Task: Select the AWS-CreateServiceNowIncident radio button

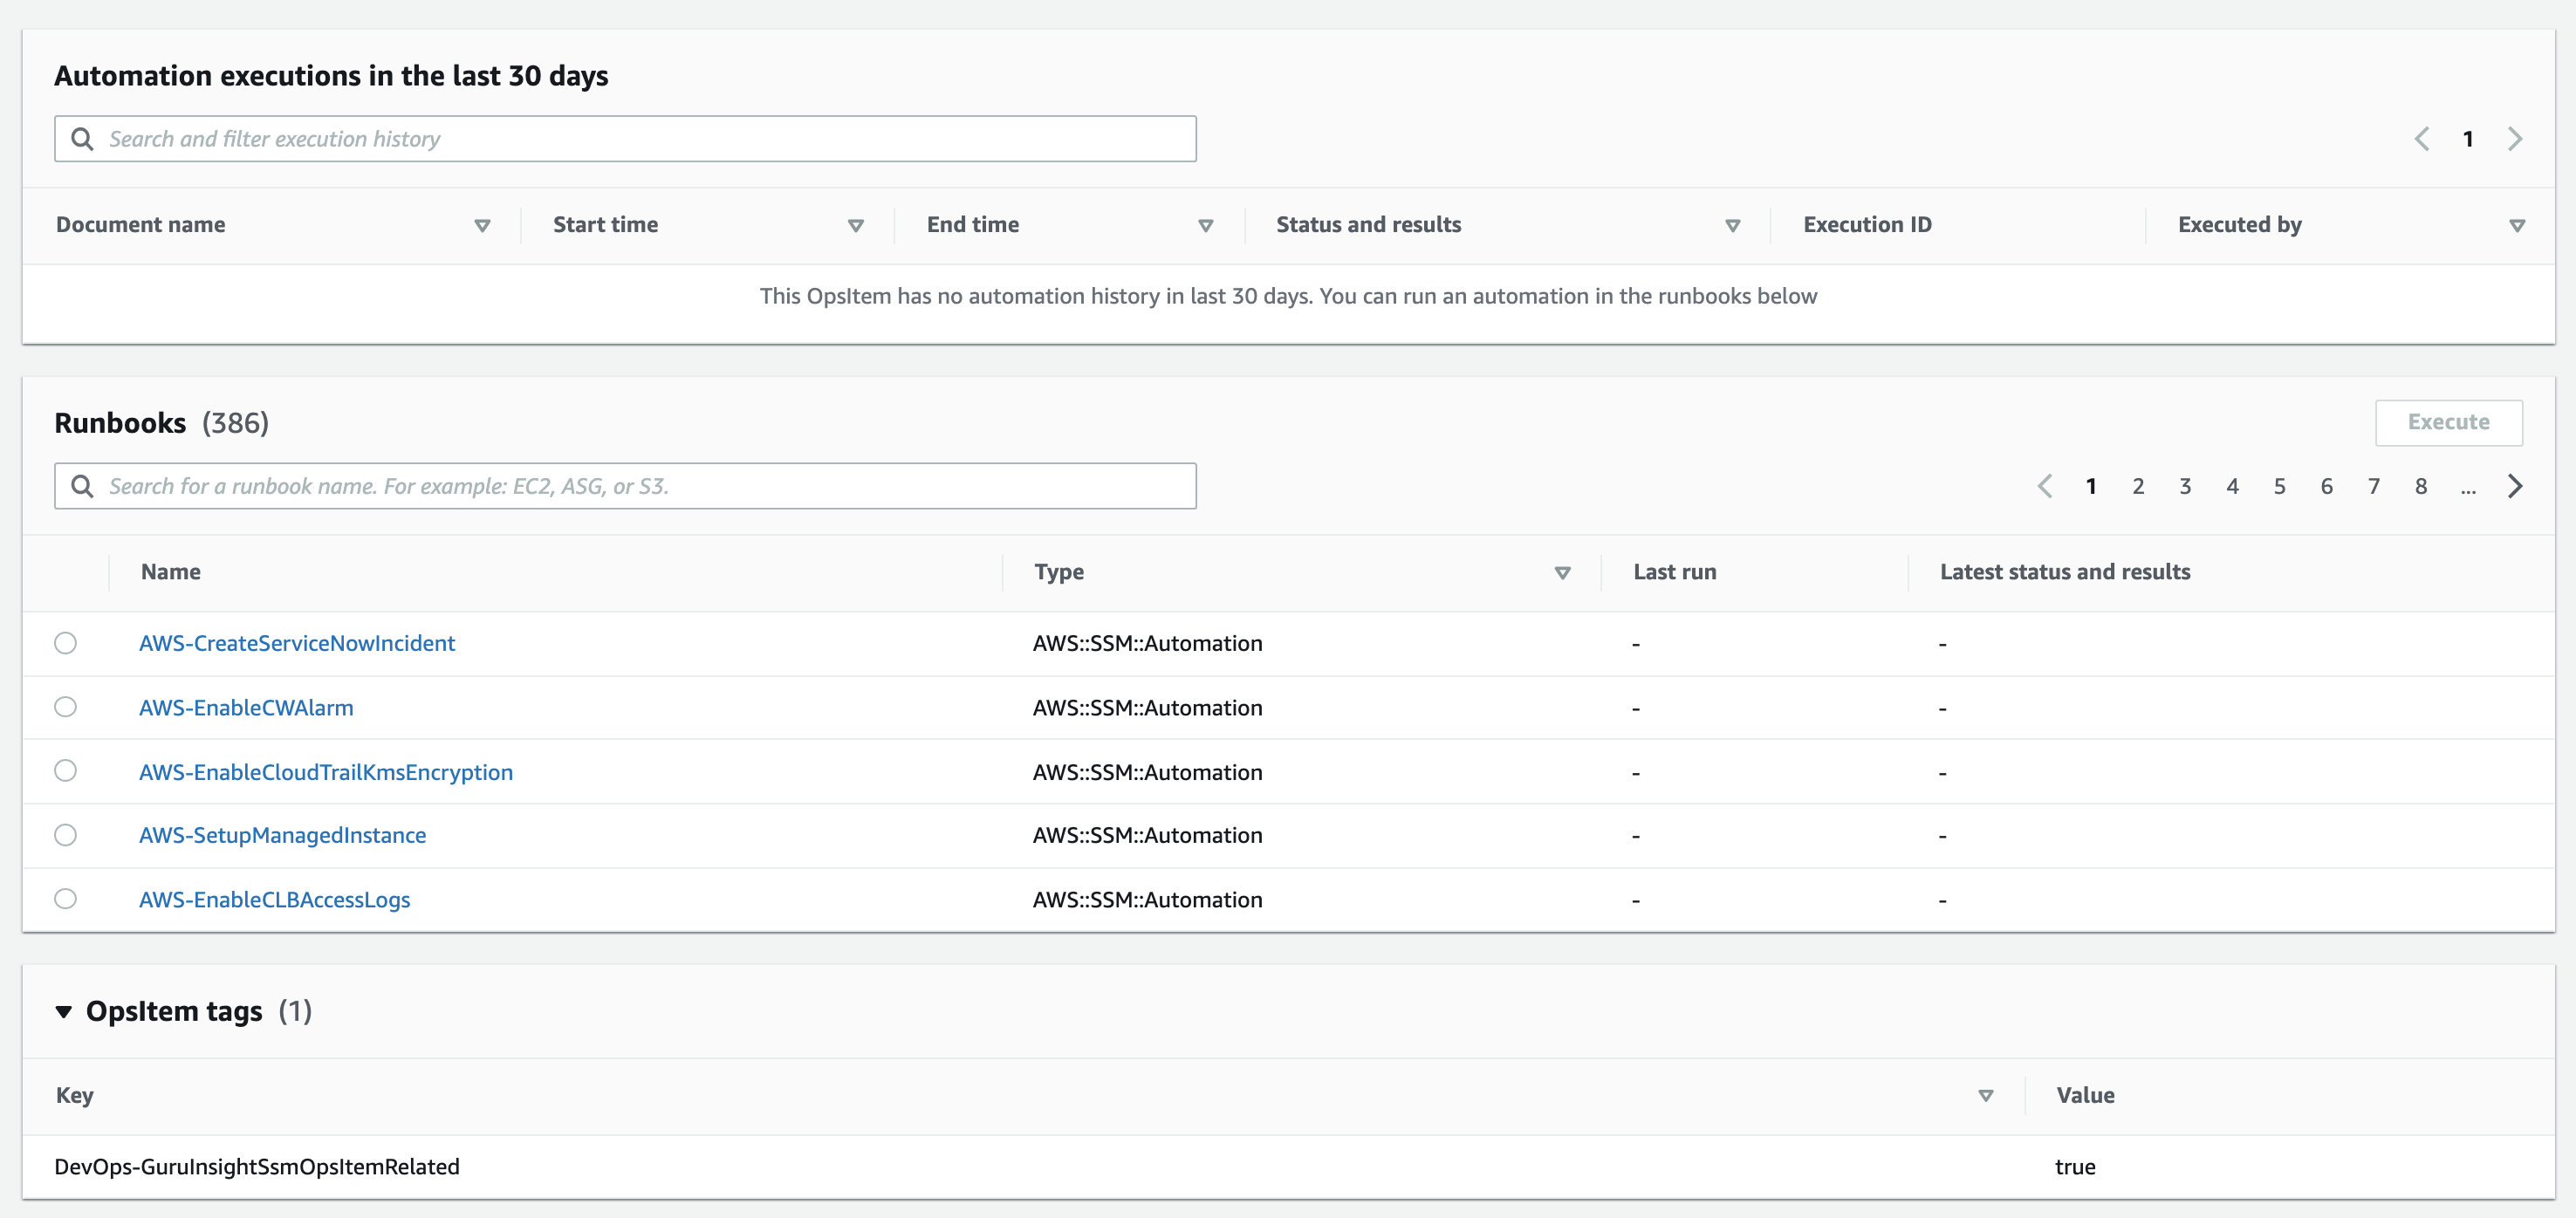Action: click(66, 643)
